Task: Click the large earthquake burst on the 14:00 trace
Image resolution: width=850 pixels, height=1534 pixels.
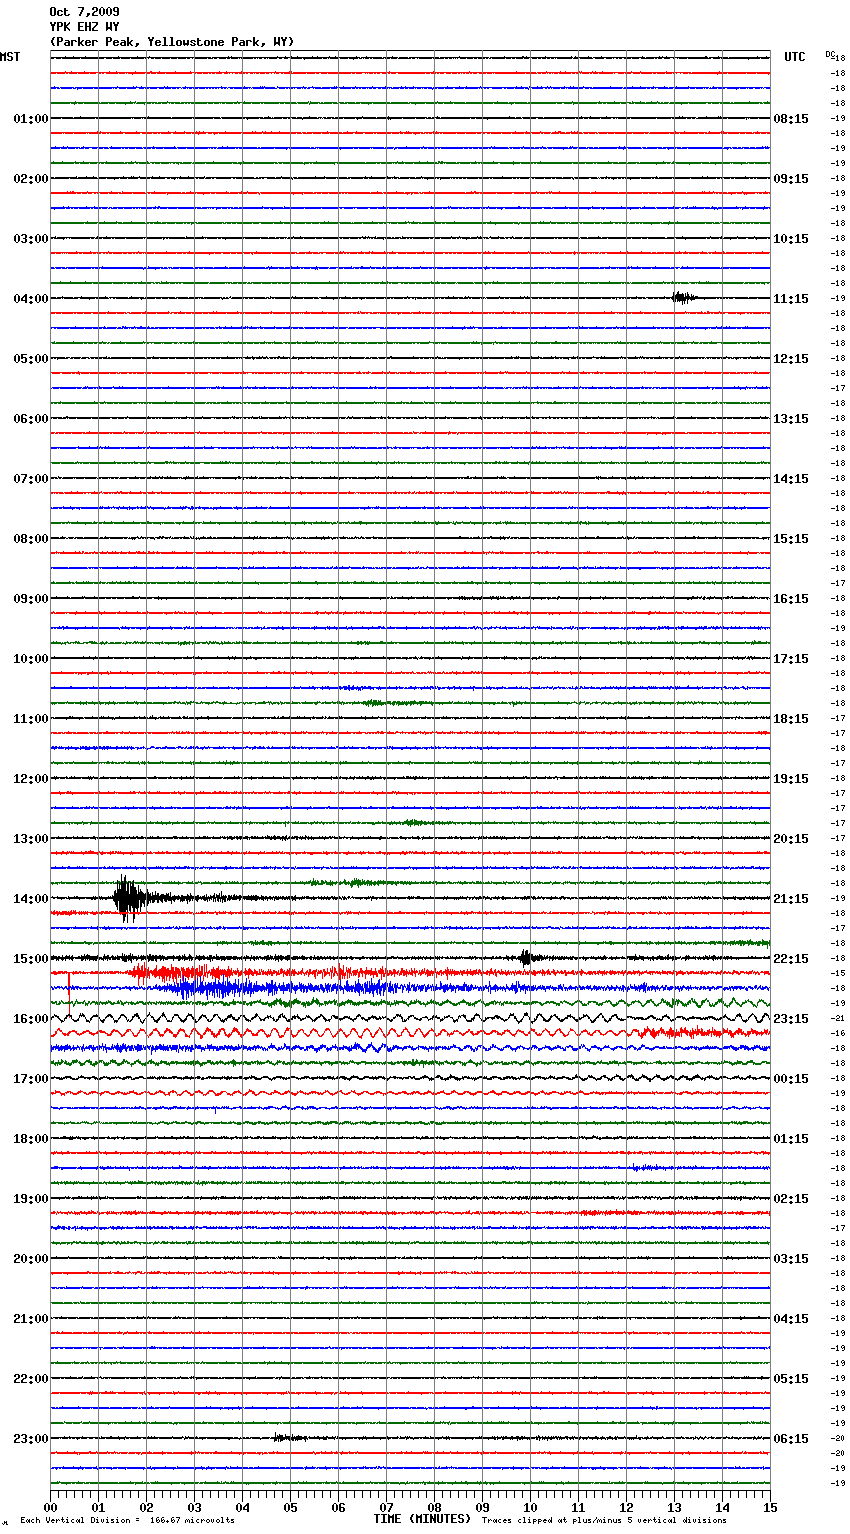Action: click(127, 898)
